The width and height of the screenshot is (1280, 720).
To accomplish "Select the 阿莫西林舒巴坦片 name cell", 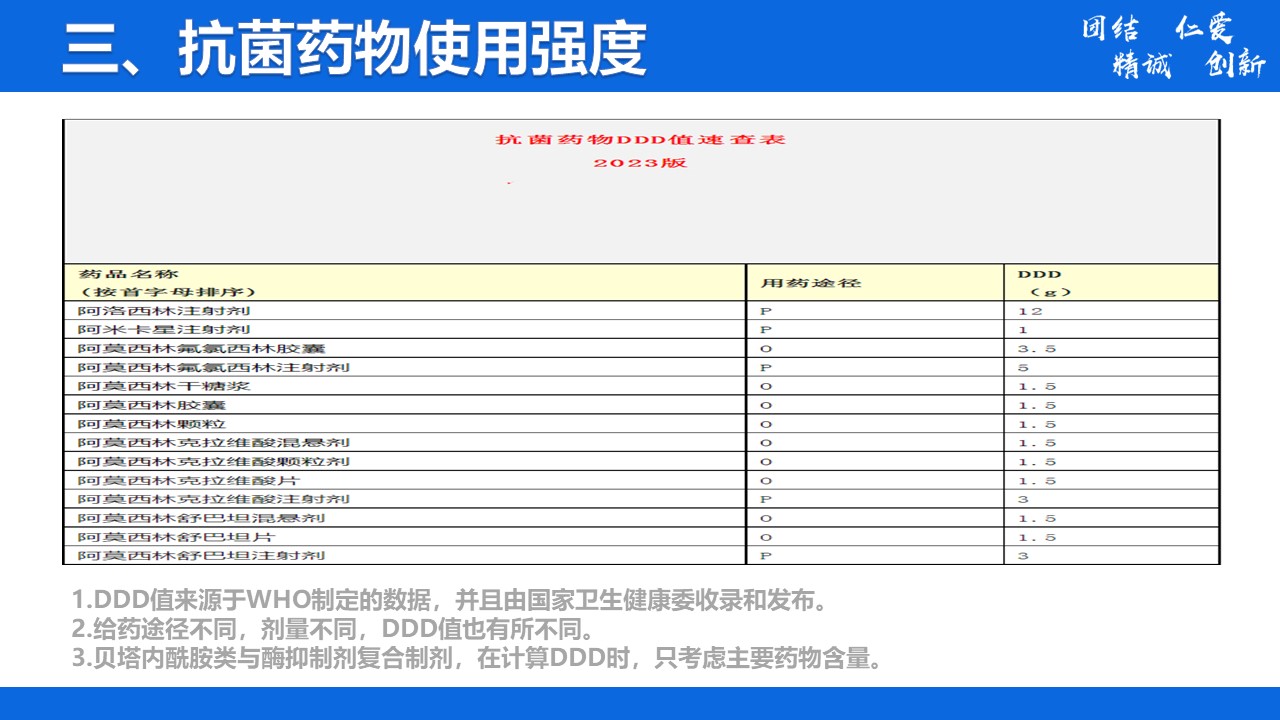I will [x=405, y=537].
